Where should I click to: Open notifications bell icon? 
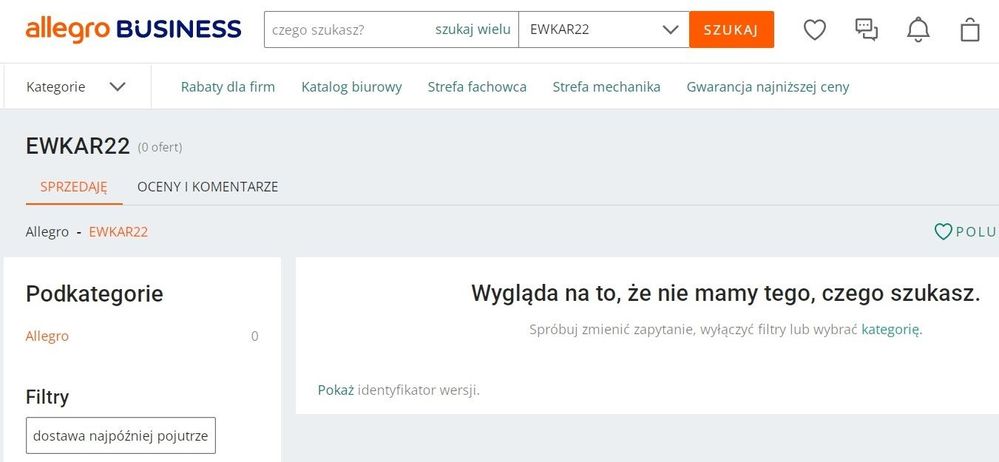(x=918, y=29)
